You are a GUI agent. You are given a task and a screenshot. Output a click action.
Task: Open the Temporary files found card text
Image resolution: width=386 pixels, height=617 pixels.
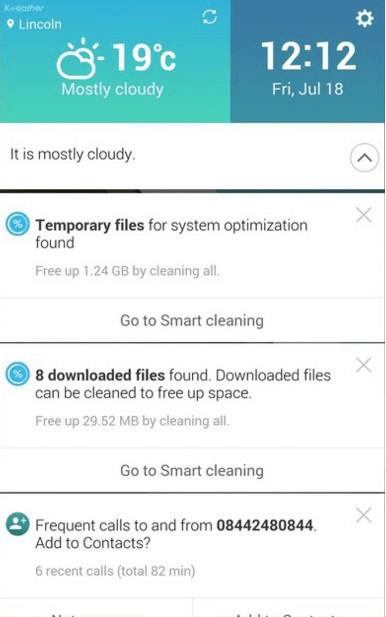172,234
